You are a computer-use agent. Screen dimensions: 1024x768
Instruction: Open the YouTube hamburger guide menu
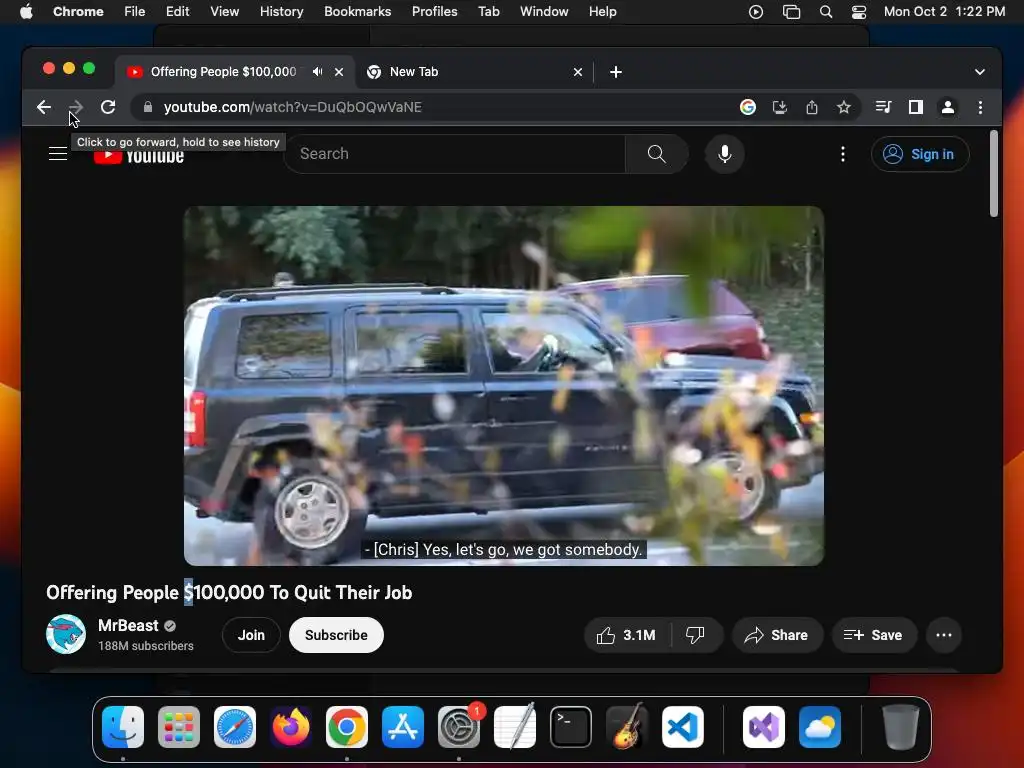pyautogui.click(x=58, y=154)
